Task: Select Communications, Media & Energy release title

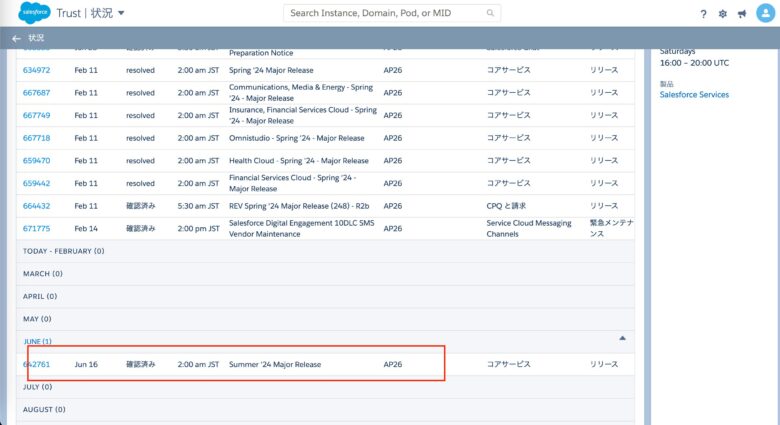Action: click(x=300, y=93)
